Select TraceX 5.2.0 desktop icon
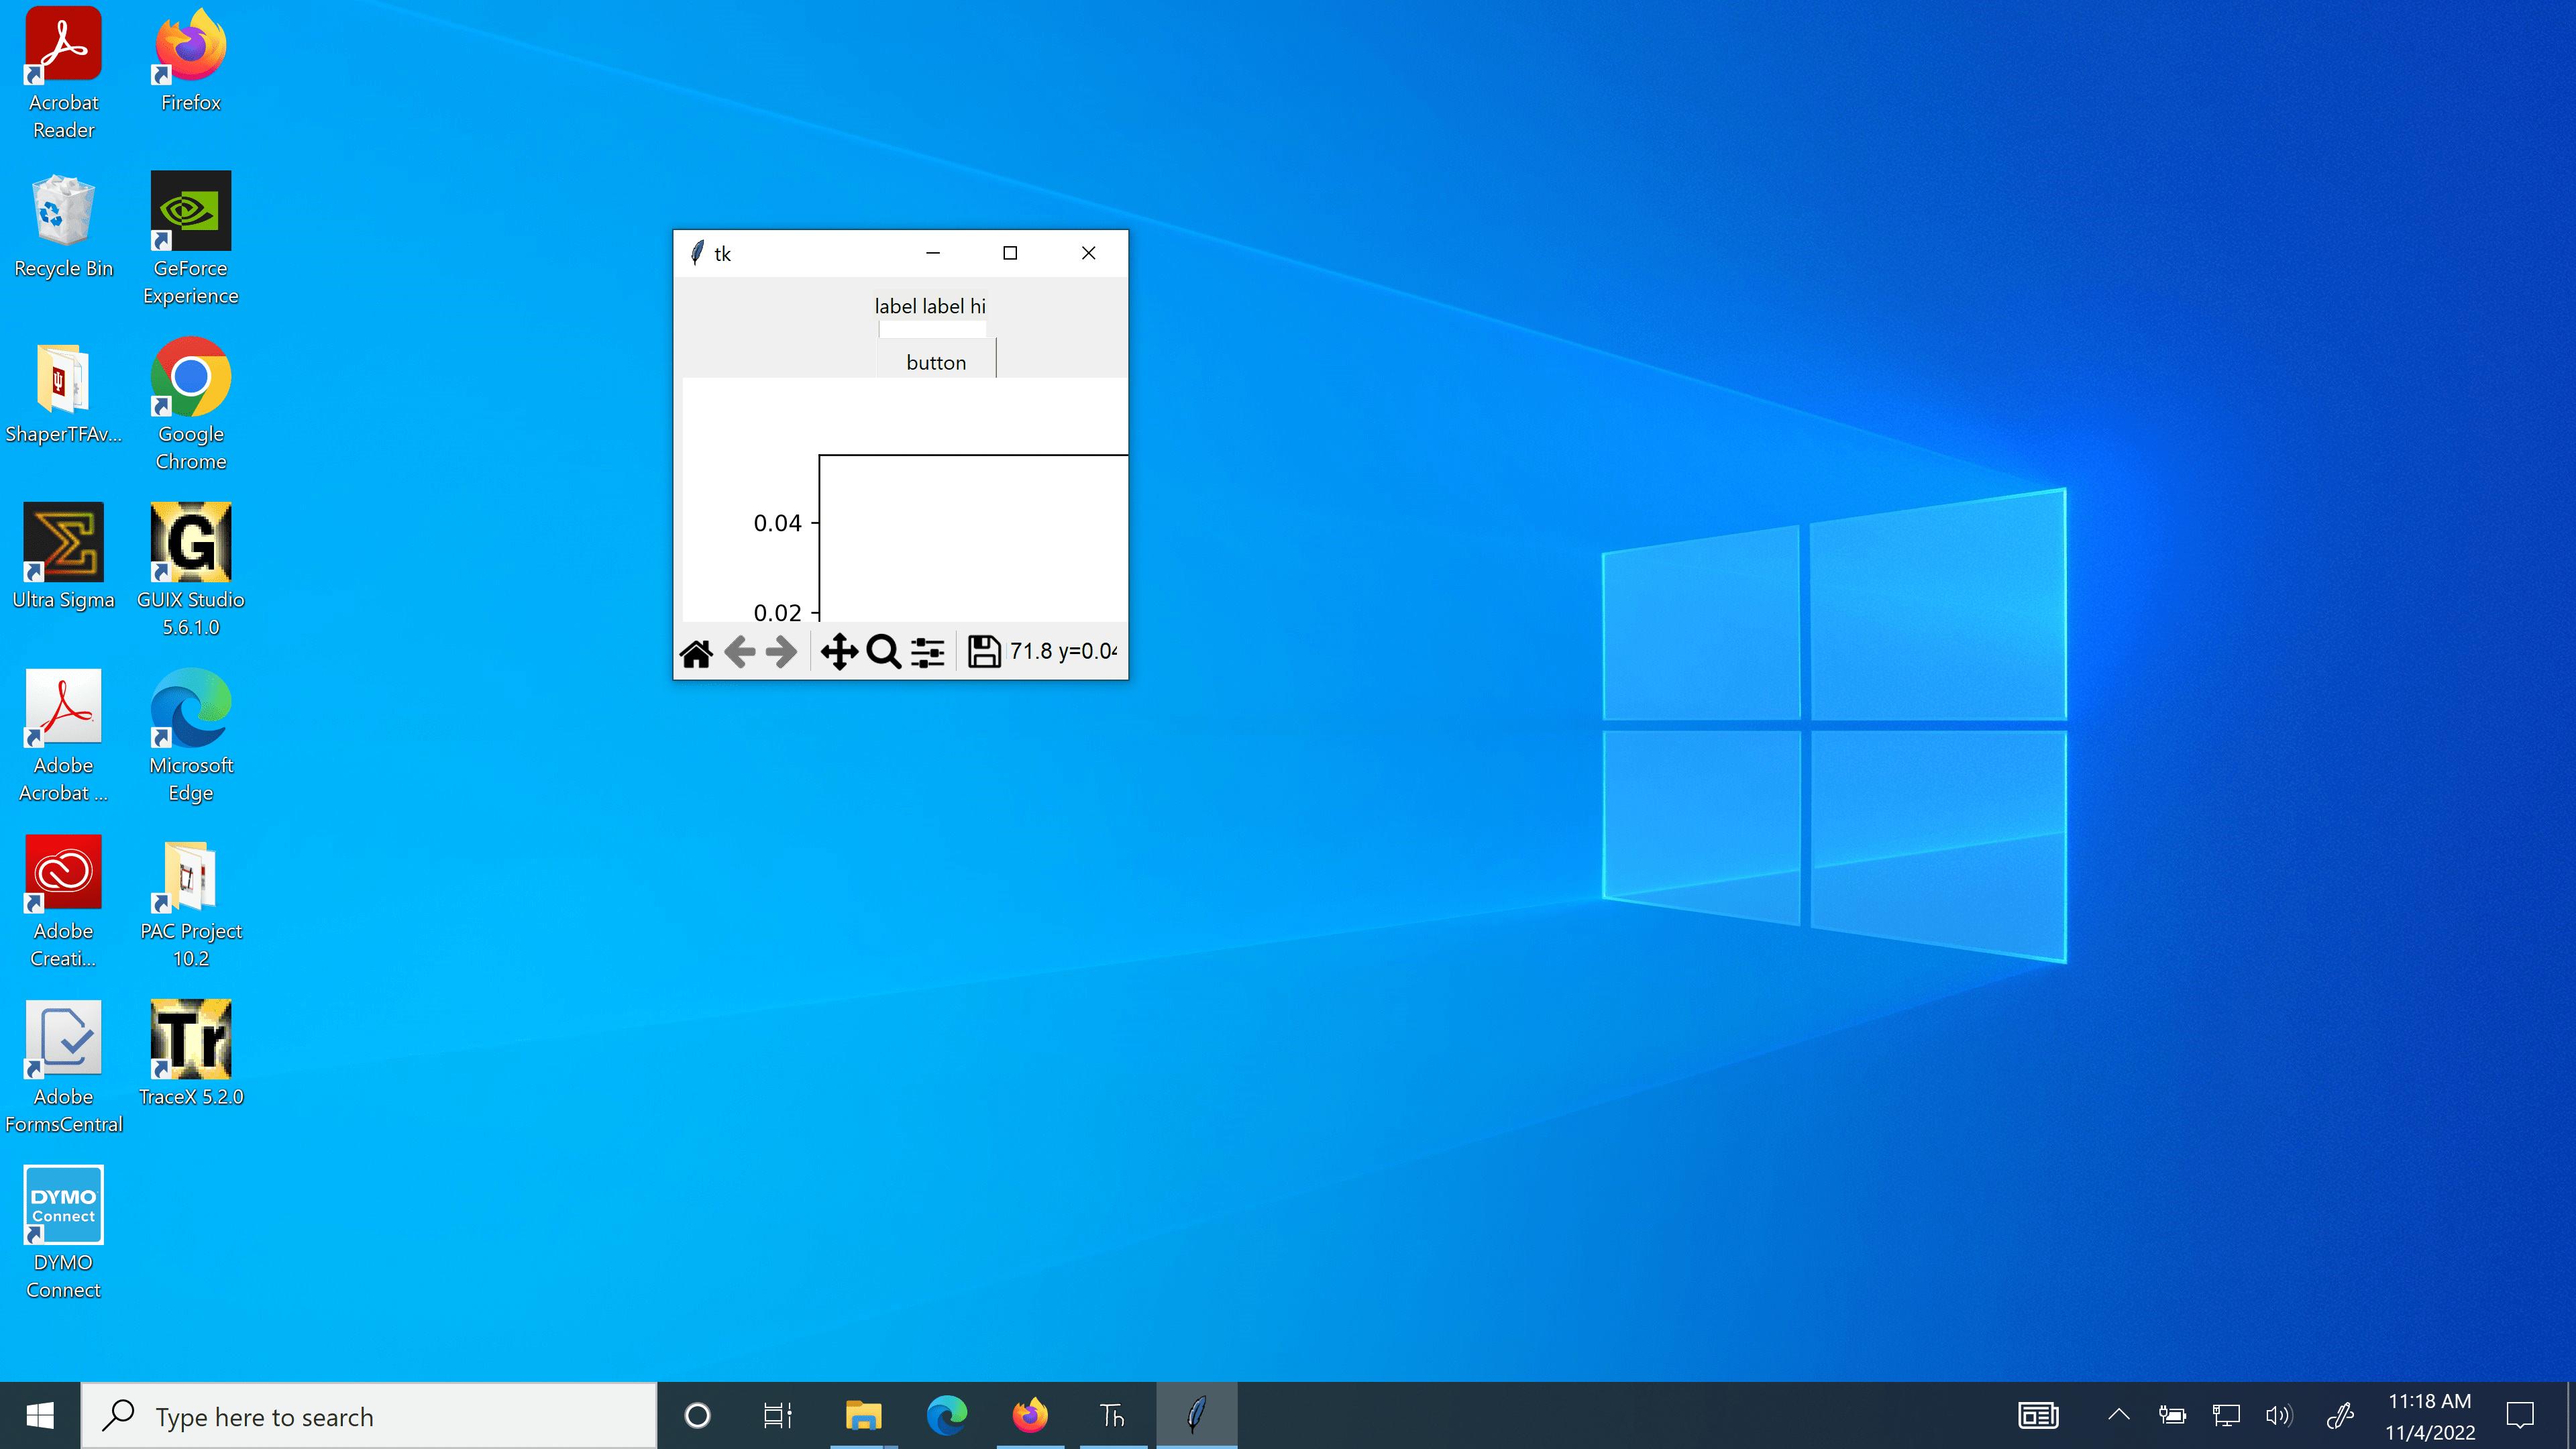 pos(190,1054)
